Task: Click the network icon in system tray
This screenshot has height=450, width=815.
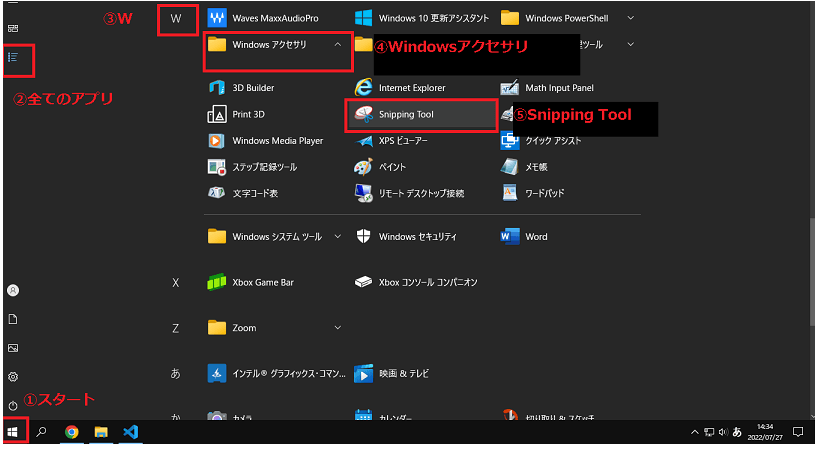Action: coord(709,432)
